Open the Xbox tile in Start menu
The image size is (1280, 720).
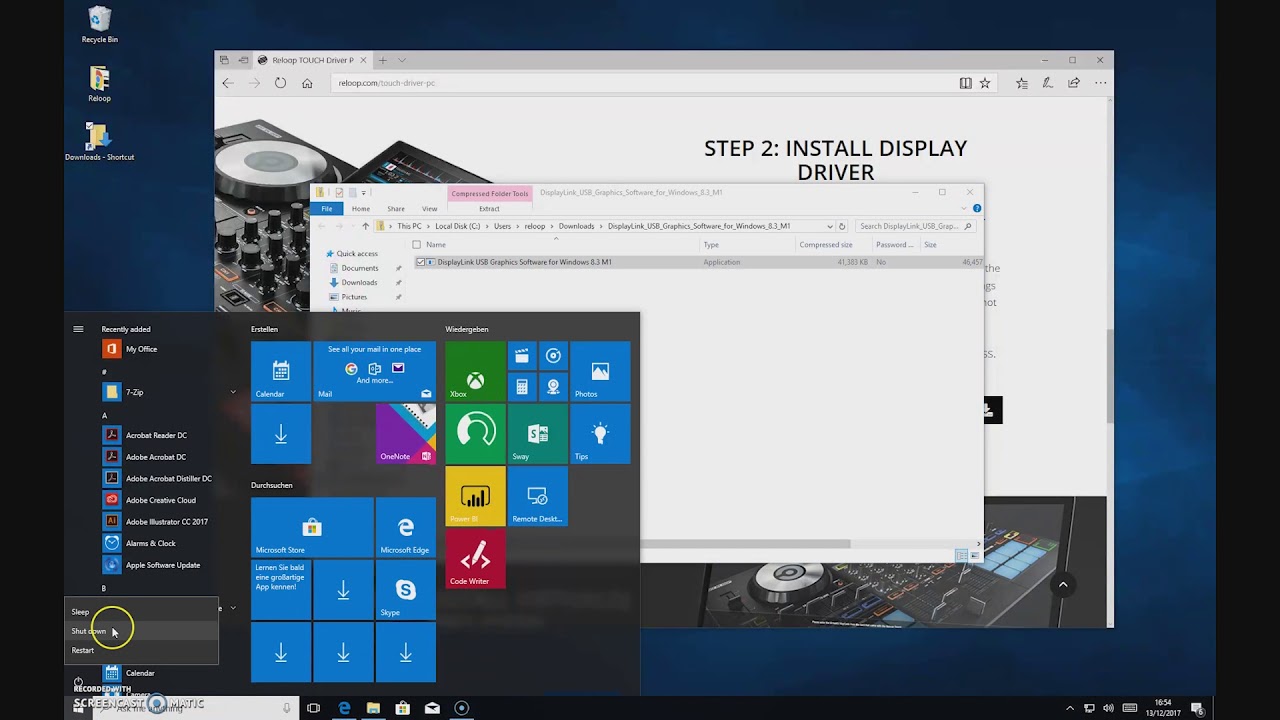coord(475,372)
